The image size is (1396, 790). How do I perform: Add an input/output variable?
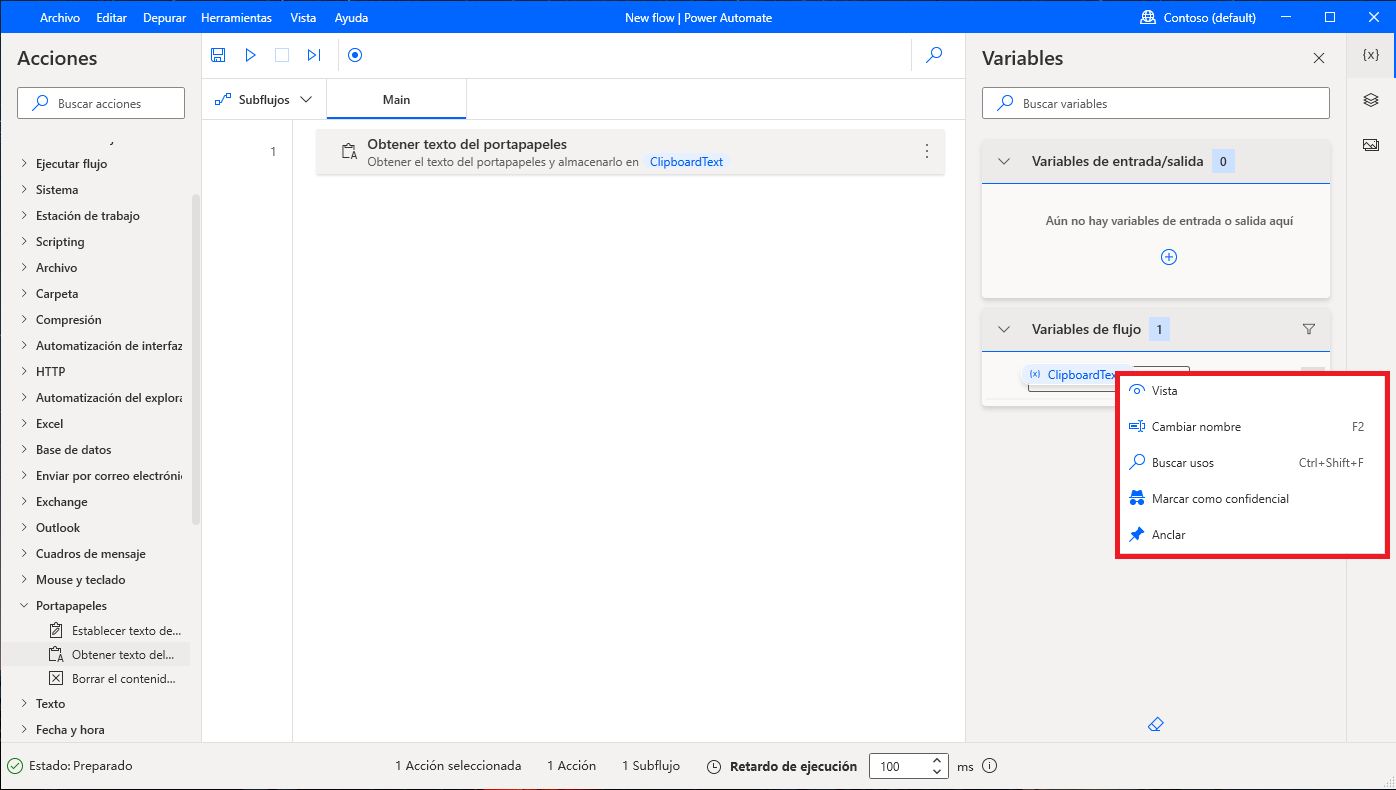[1168, 257]
